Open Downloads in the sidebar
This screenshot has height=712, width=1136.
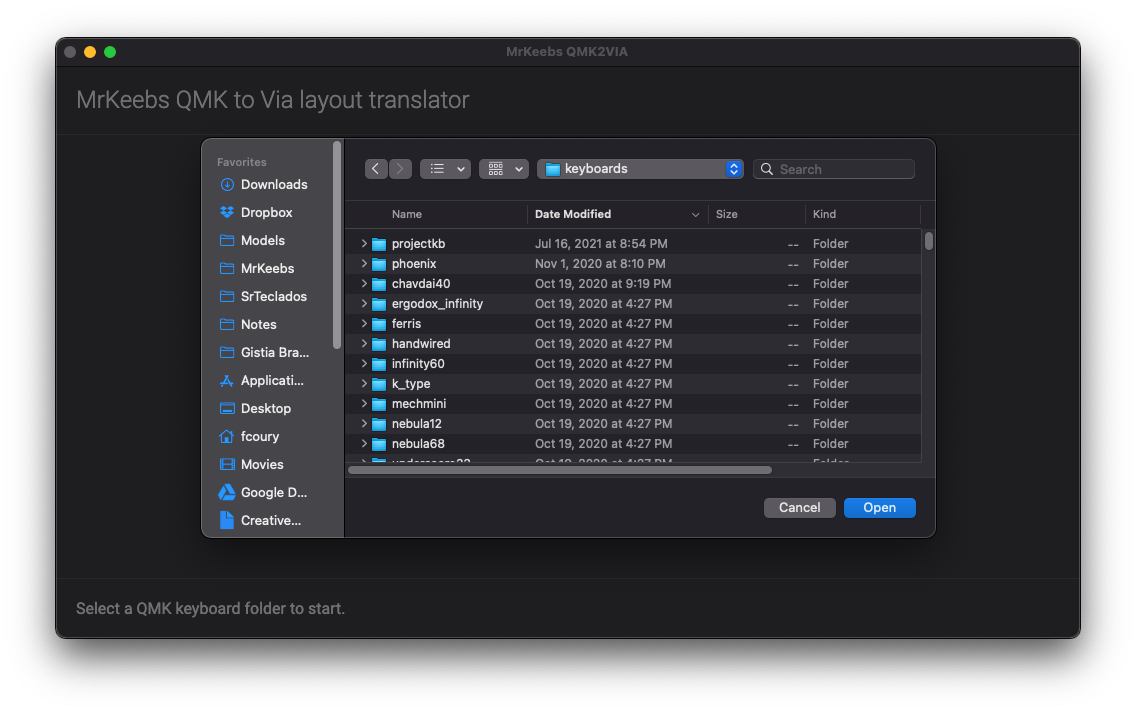[264, 185]
